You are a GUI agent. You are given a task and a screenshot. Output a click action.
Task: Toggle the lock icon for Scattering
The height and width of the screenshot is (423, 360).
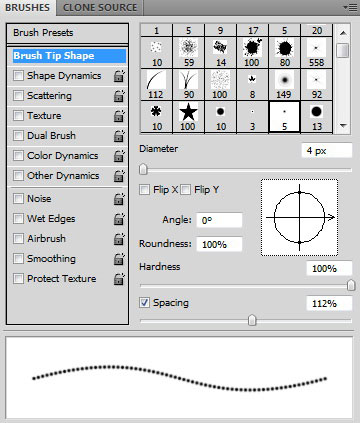tap(119, 96)
